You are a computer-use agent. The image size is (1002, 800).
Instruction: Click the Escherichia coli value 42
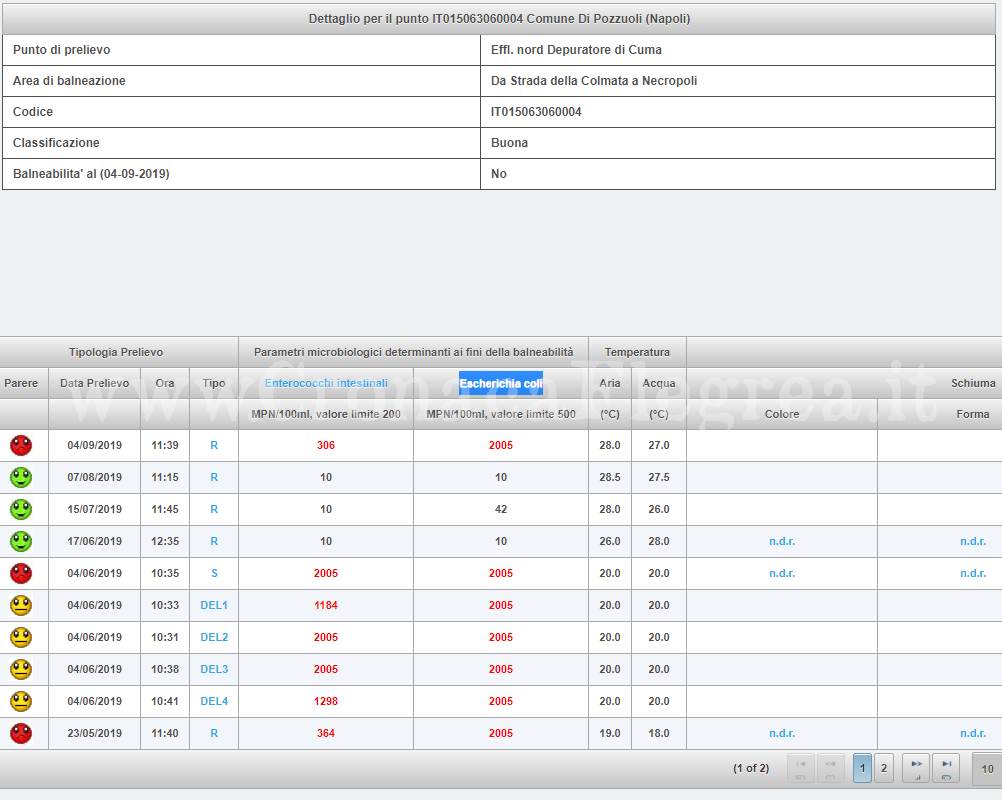501,509
